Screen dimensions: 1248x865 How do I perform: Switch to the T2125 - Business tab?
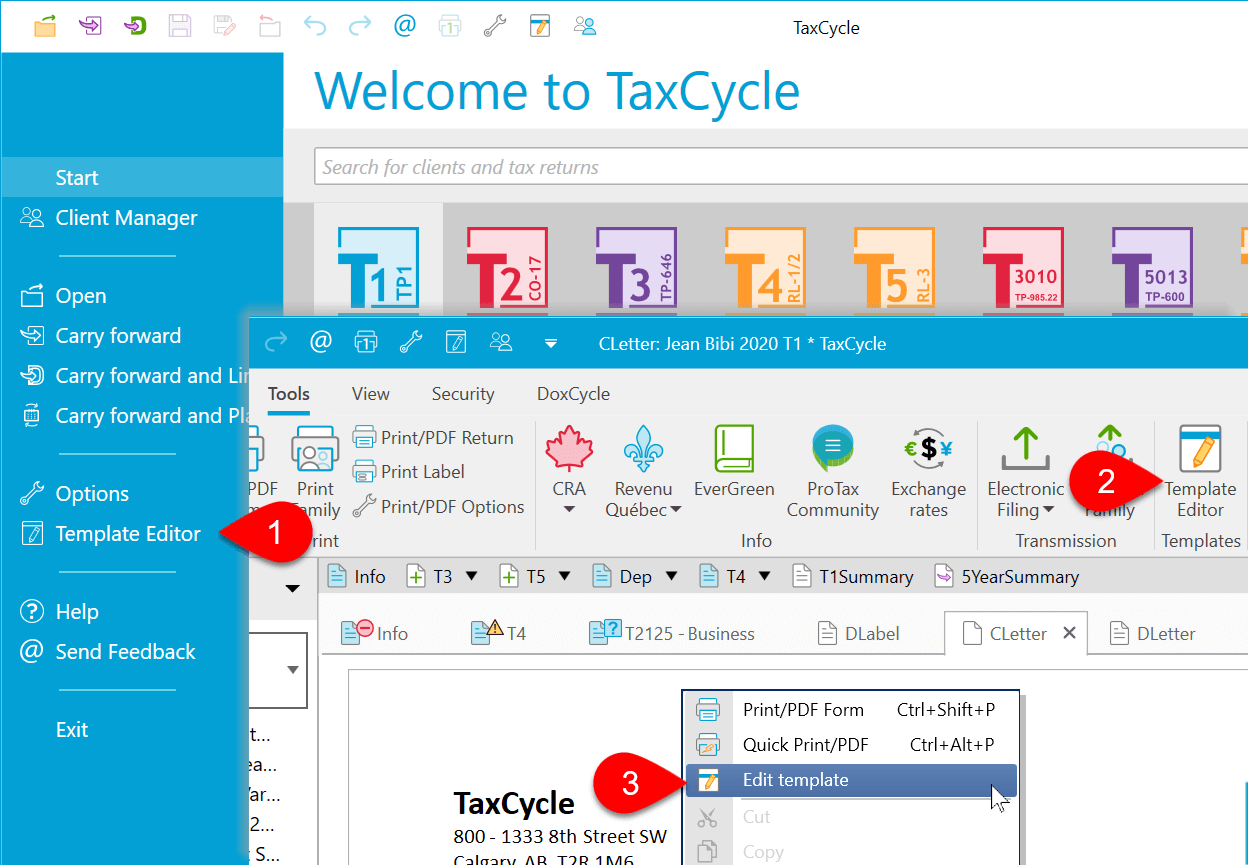click(x=672, y=633)
